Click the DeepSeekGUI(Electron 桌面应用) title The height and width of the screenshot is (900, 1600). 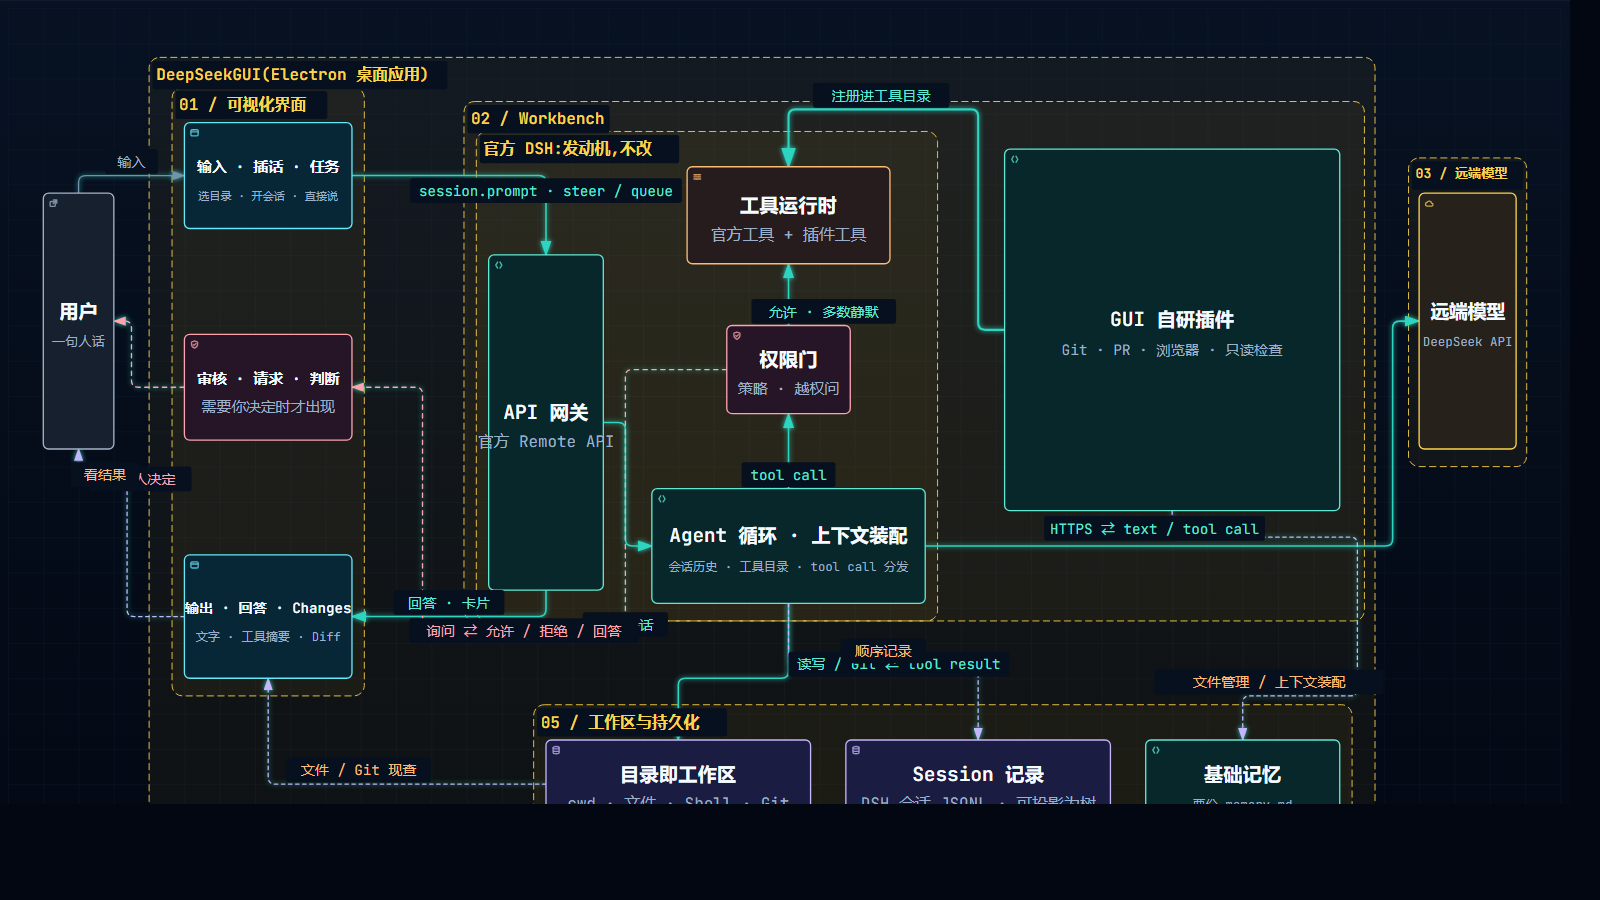click(x=292, y=74)
